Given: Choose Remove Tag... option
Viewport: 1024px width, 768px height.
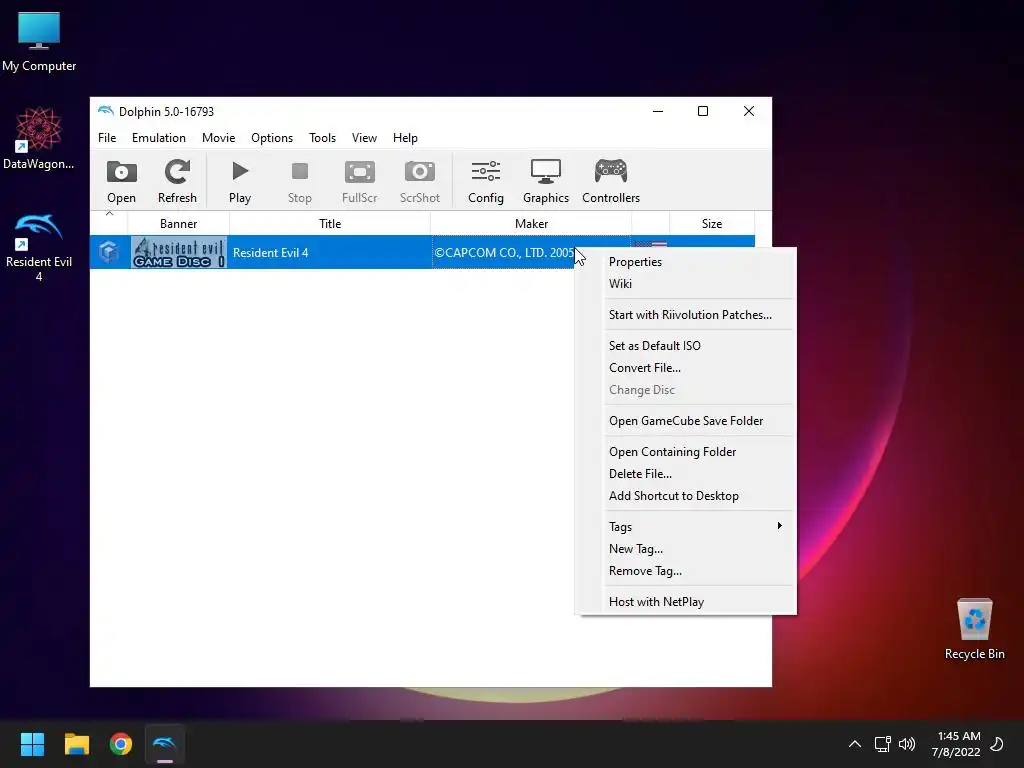Looking at the screenshot, I should [686, 571].
